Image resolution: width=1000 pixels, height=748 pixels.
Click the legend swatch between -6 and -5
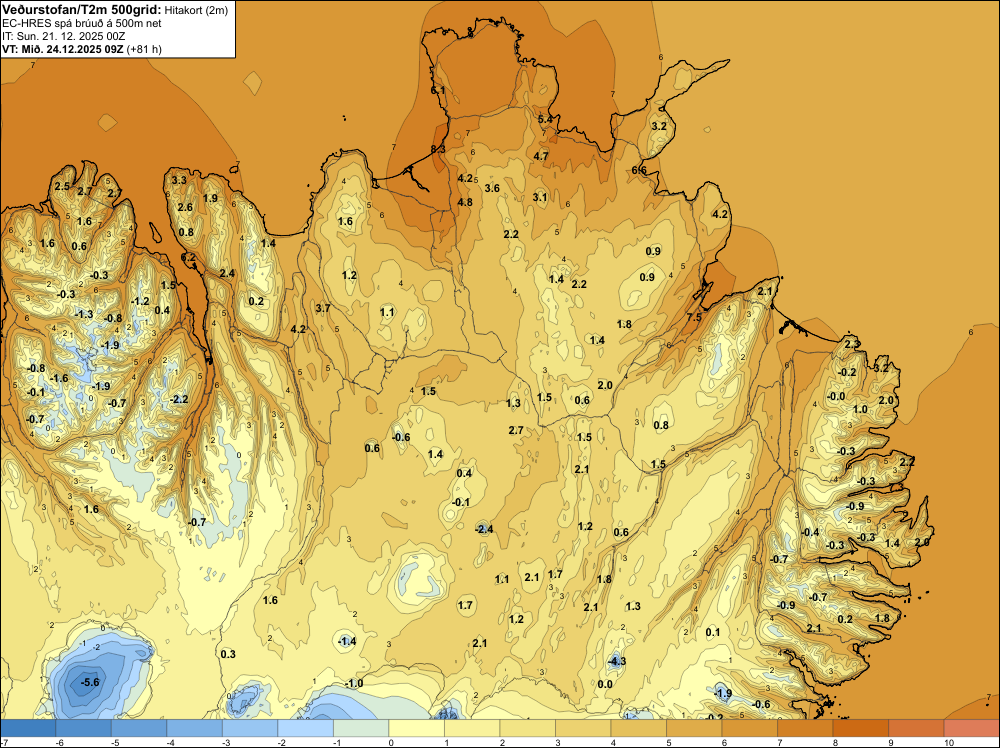click(x=84, y=728)
